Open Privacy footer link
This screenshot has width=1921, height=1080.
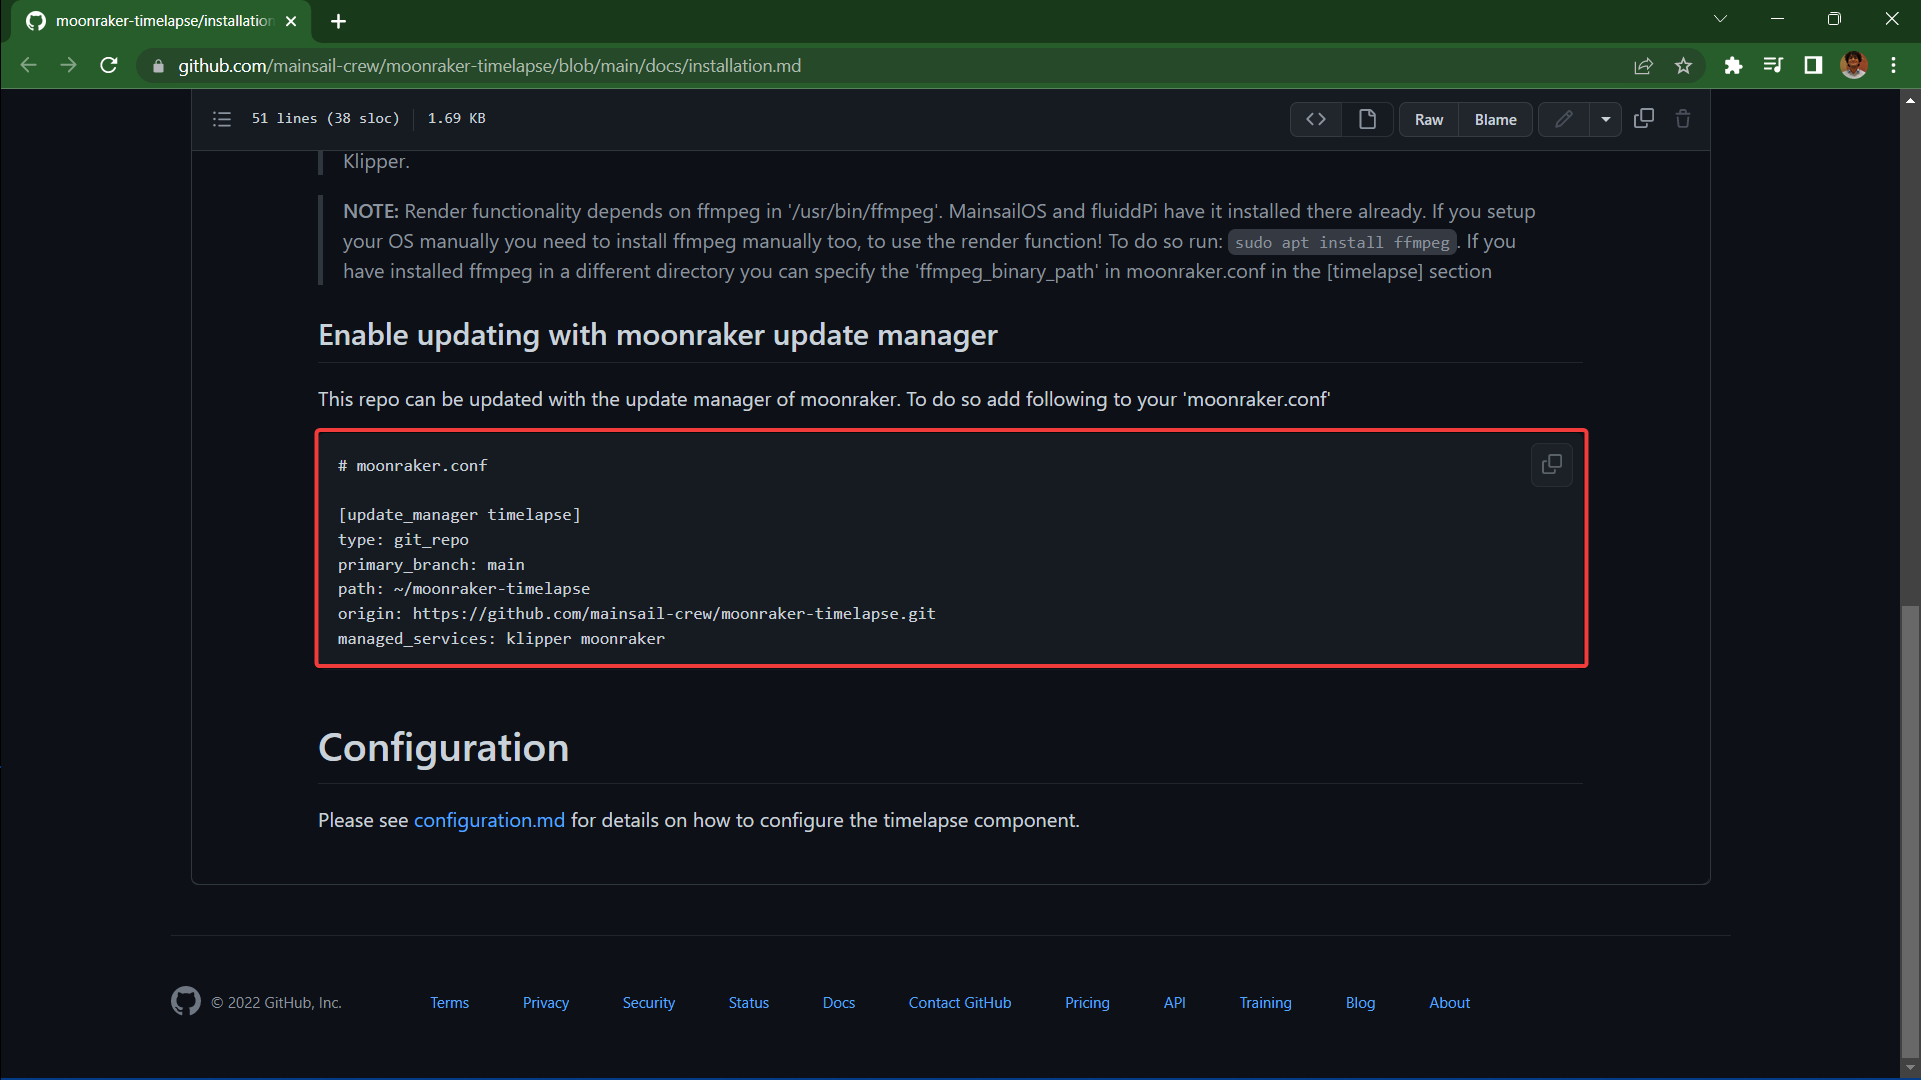[x=546, y=1002]
